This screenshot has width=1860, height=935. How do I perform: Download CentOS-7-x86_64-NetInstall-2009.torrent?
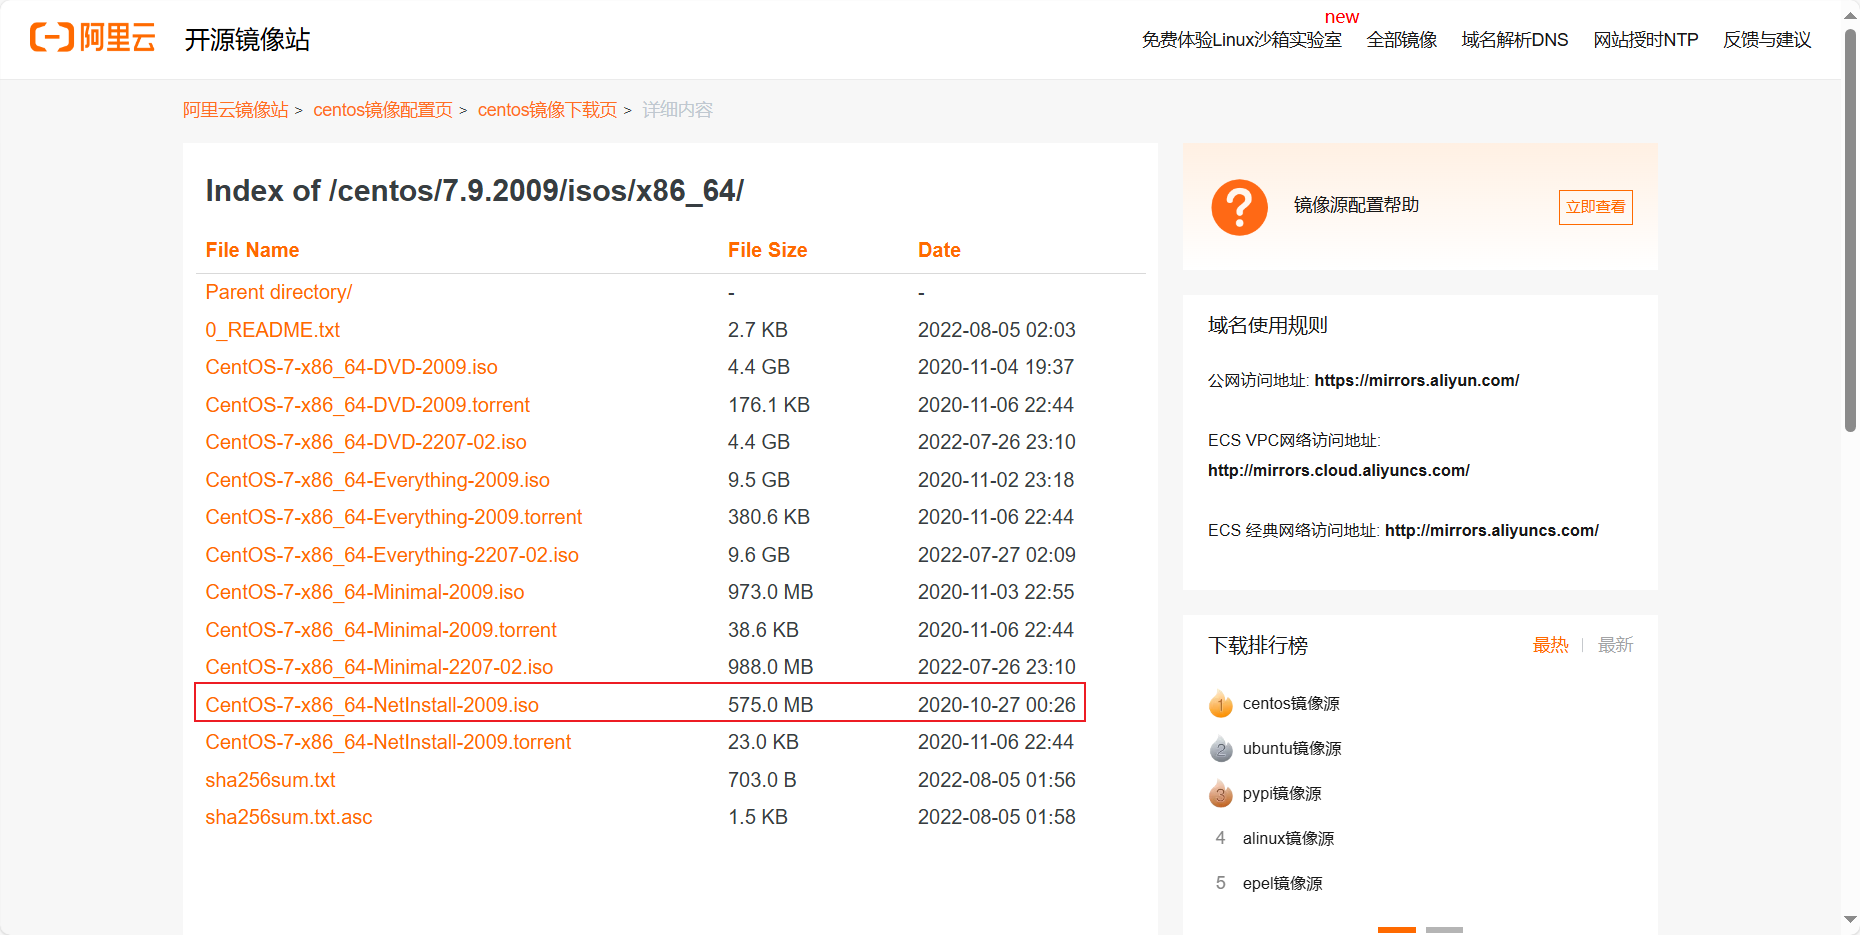point(388,742)
